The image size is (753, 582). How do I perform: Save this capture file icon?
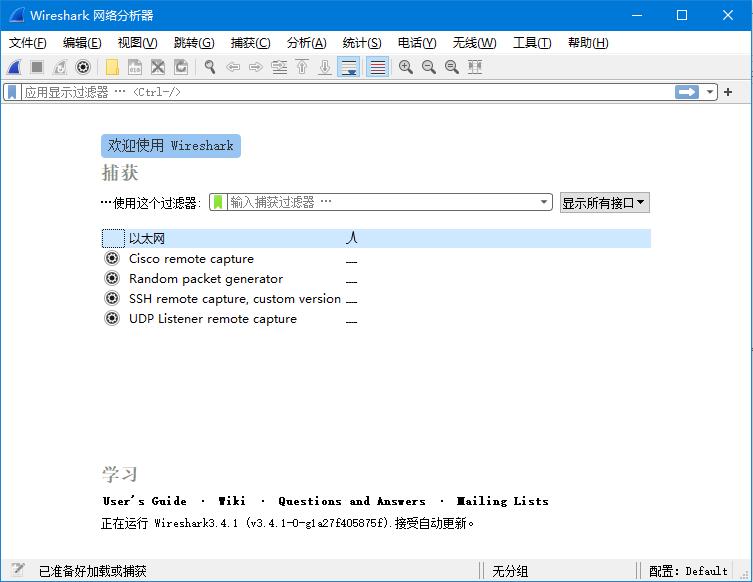(135, 67)
